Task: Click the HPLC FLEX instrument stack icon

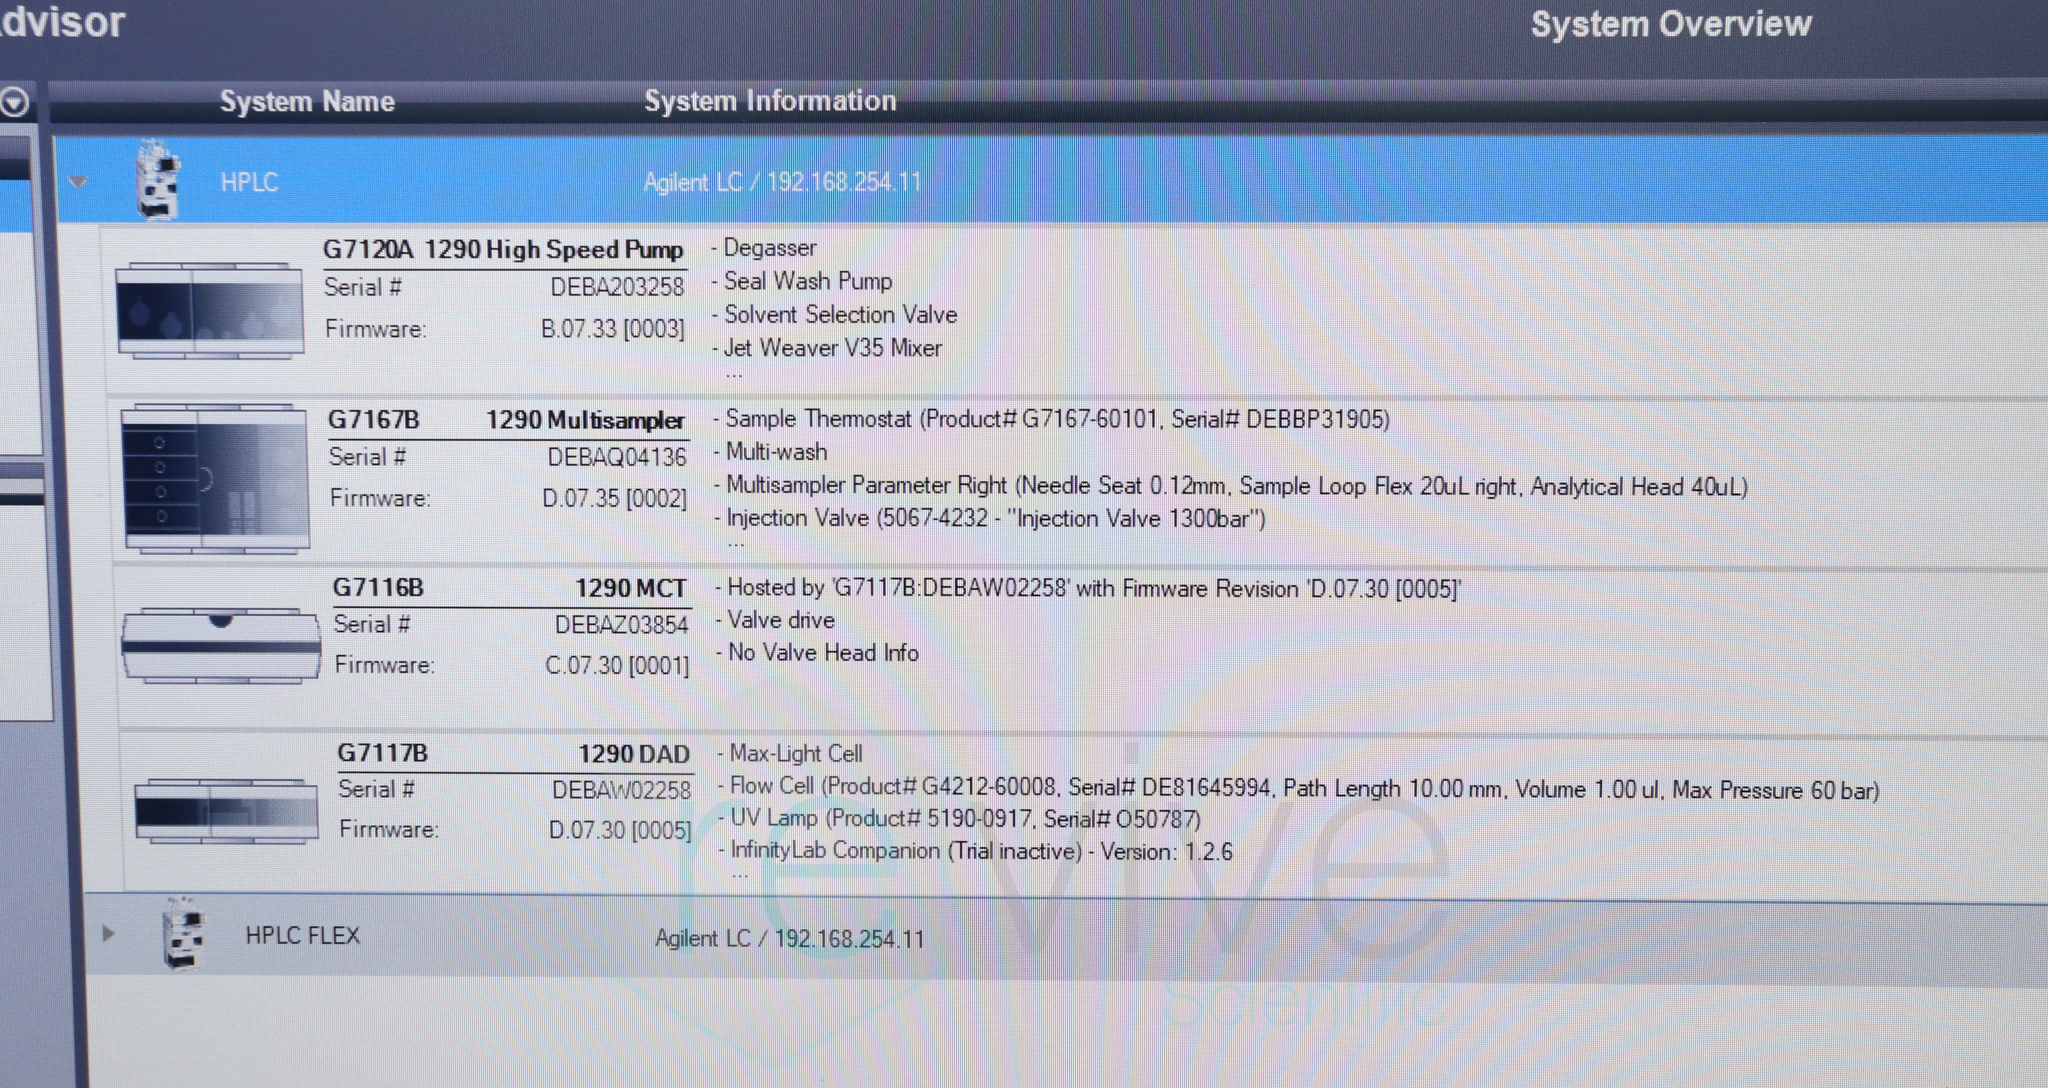Action: pyautogui.click(x=182, y=933)
